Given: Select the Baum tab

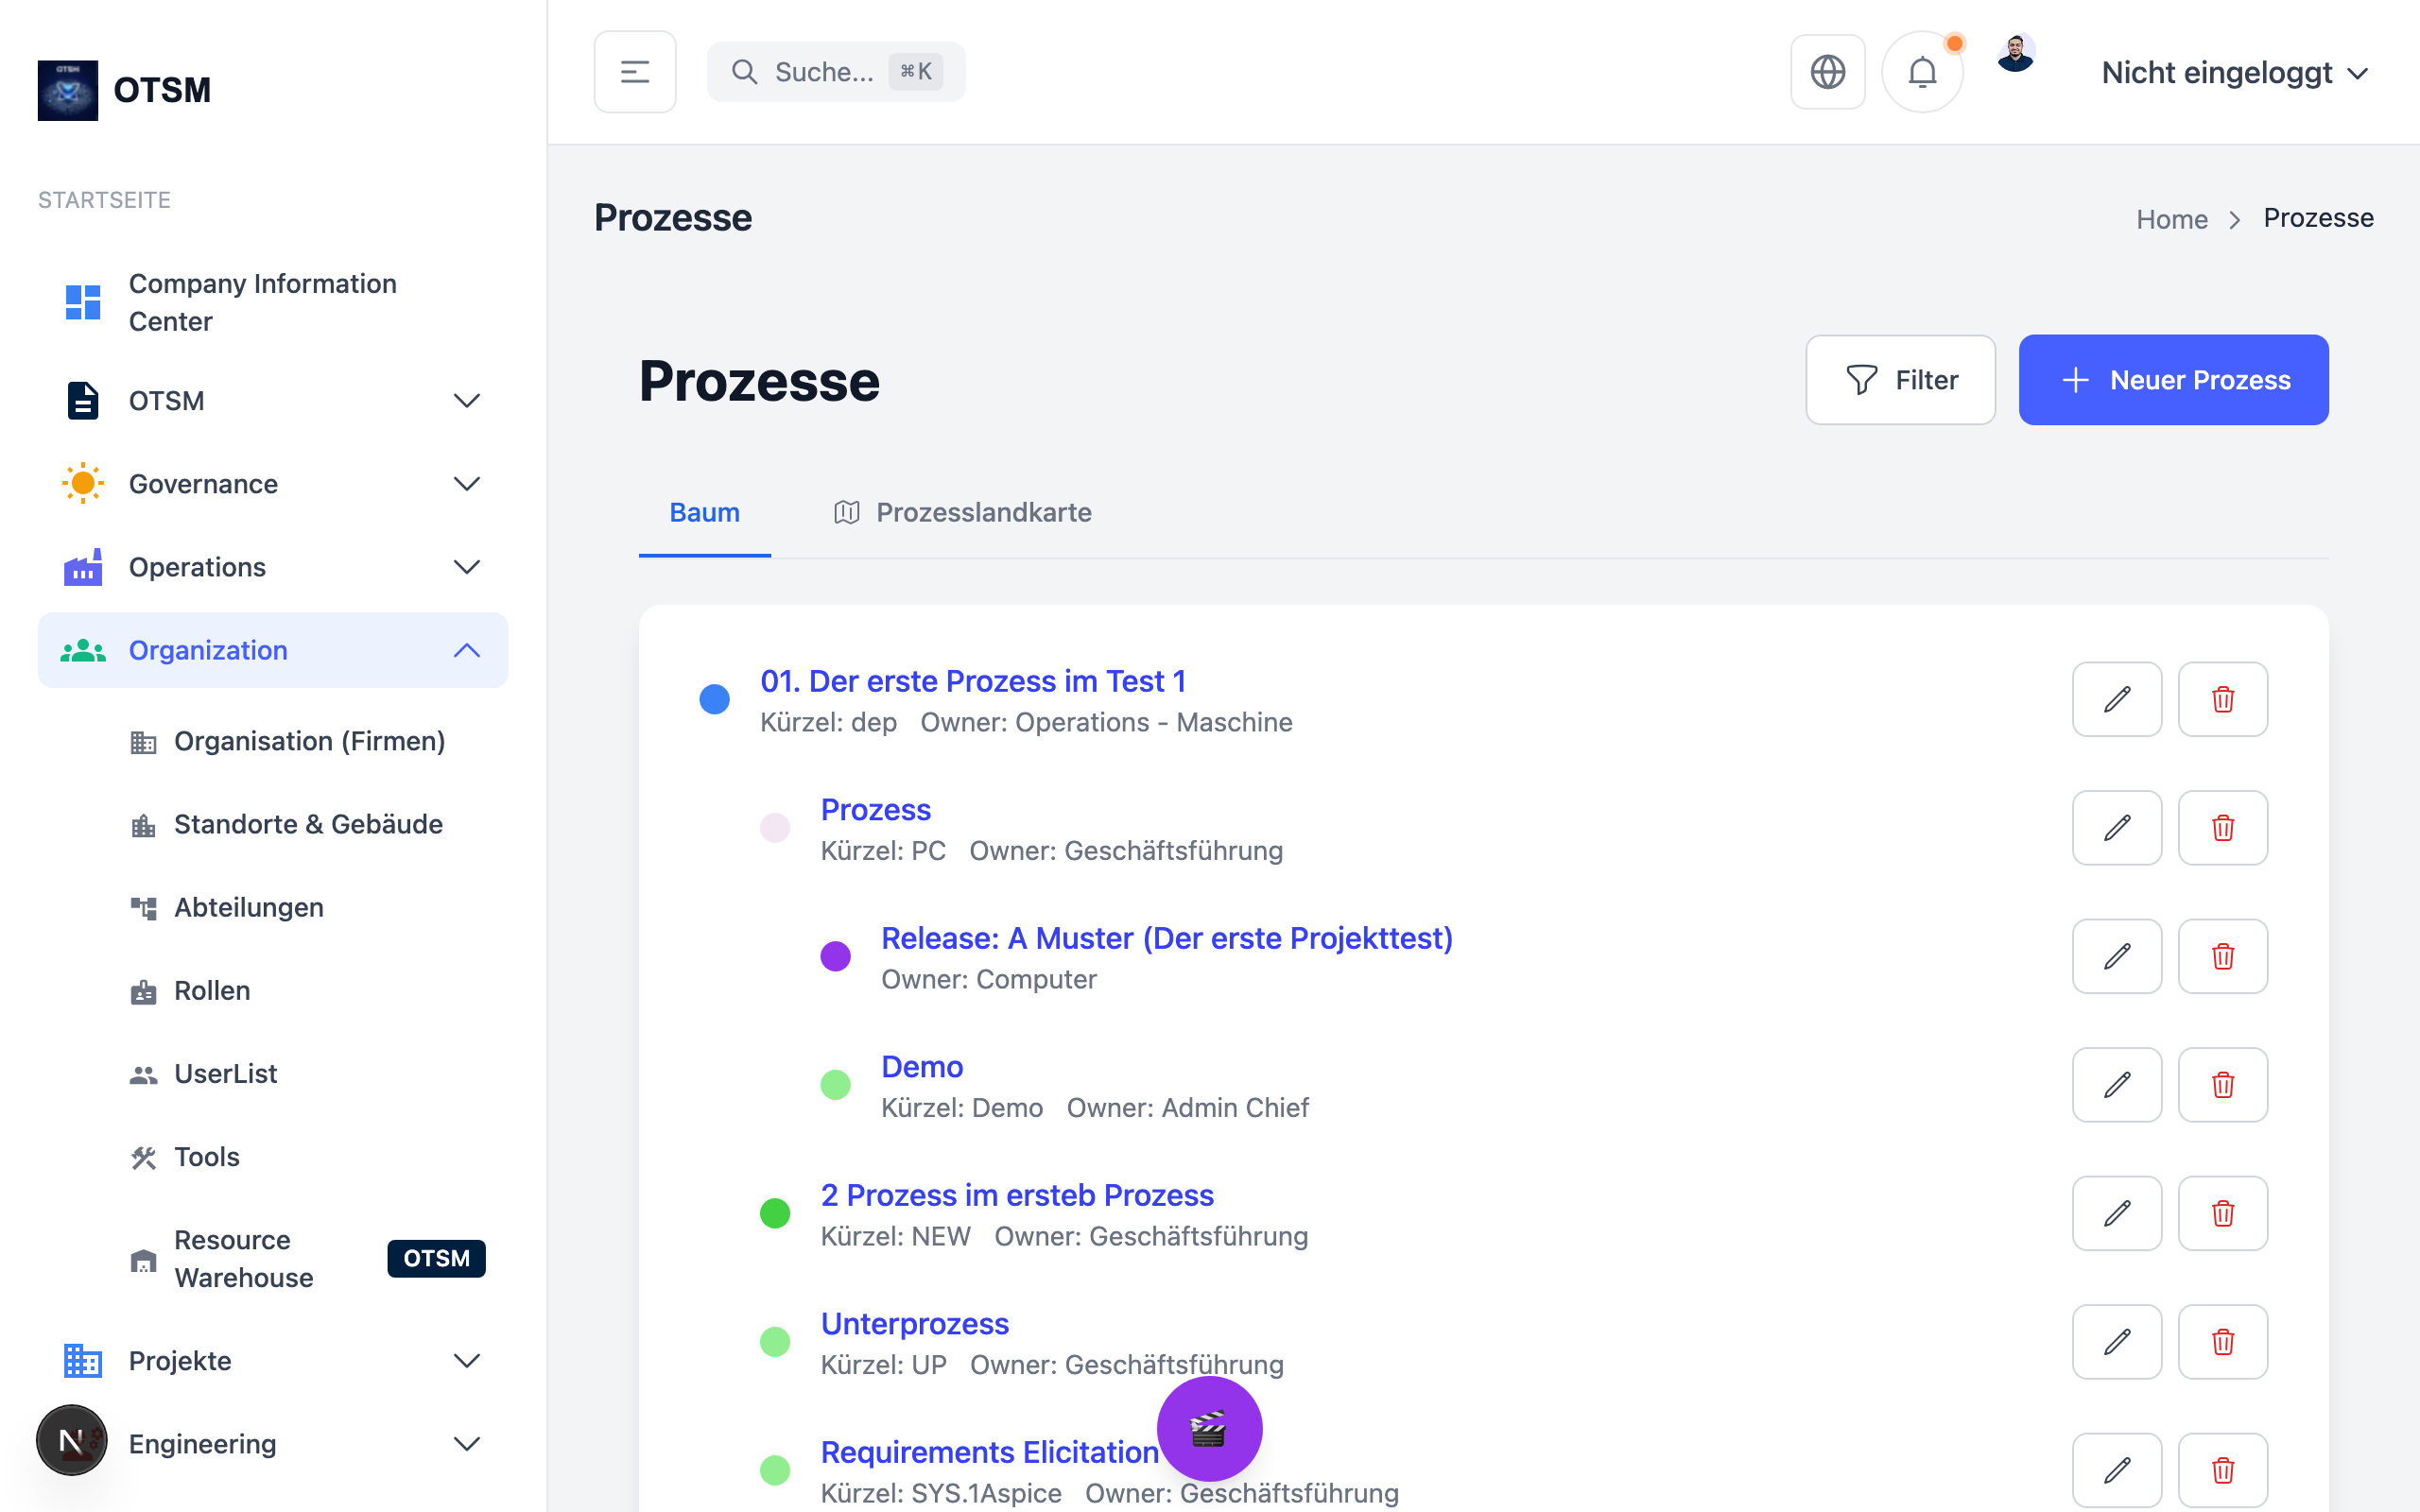Looking at the screenshot, I should pyautogui.click(x=704, y=513).
